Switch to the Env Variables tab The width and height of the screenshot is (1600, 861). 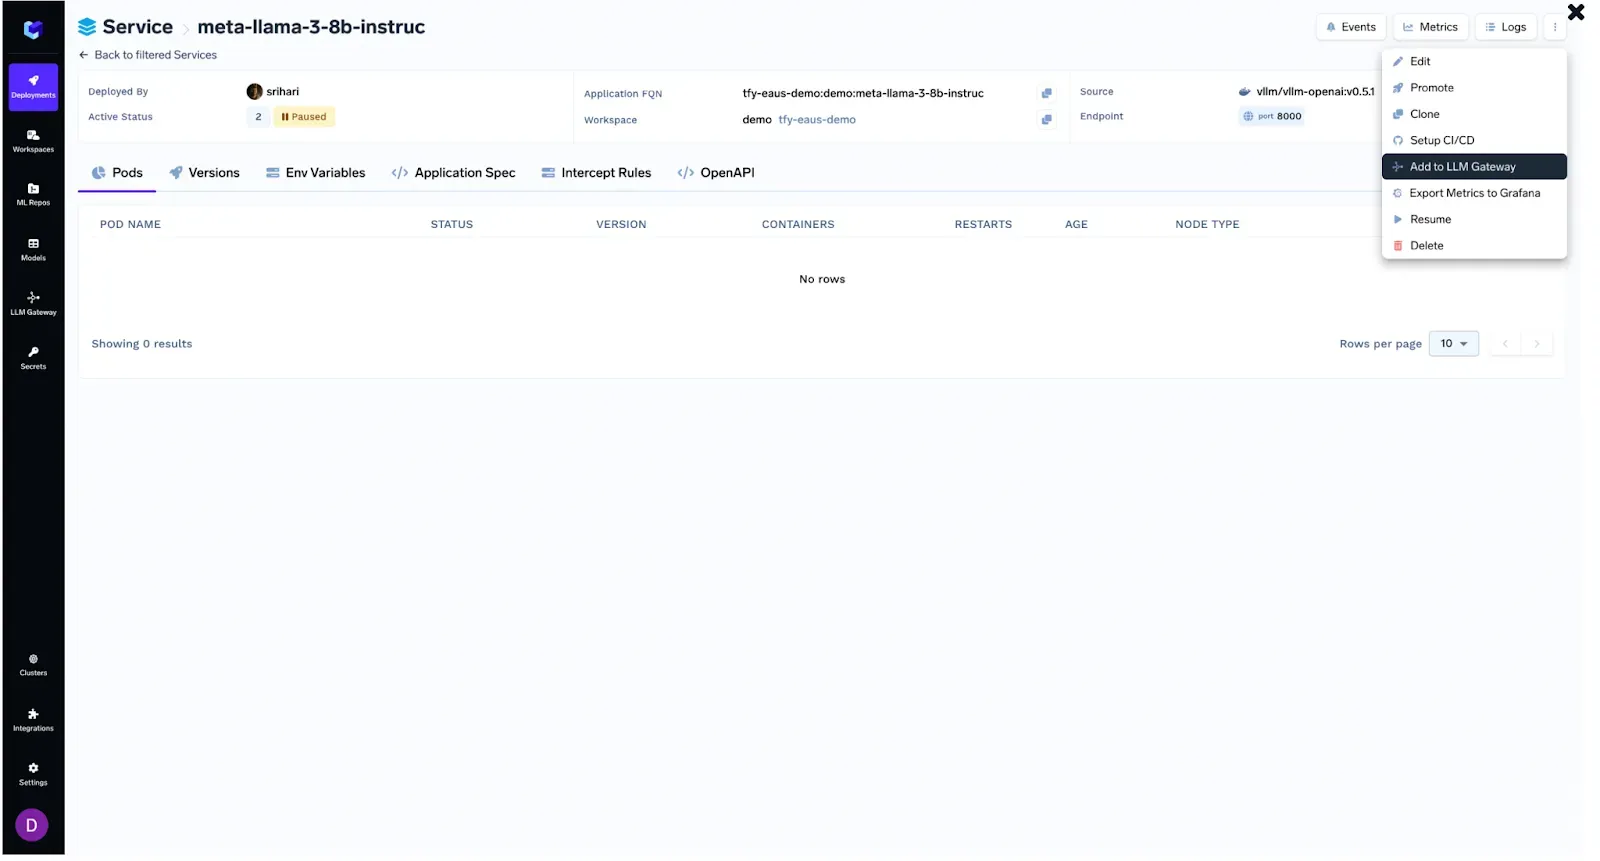(316, 173)
